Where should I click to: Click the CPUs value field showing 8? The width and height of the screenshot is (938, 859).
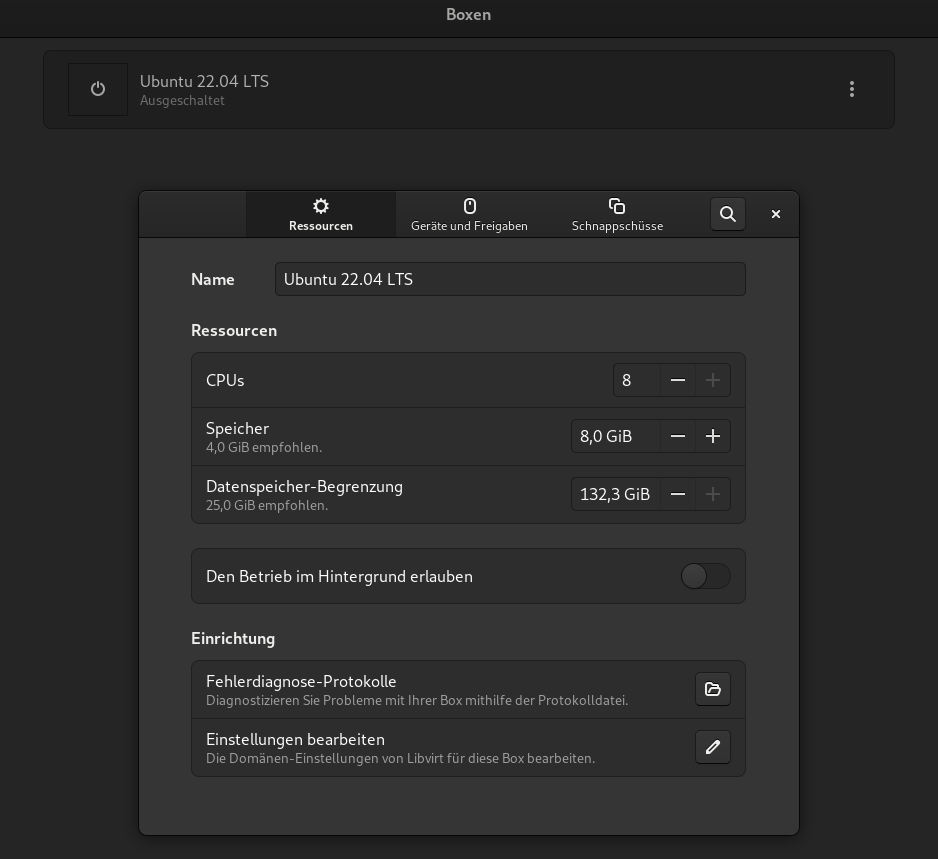636,380
